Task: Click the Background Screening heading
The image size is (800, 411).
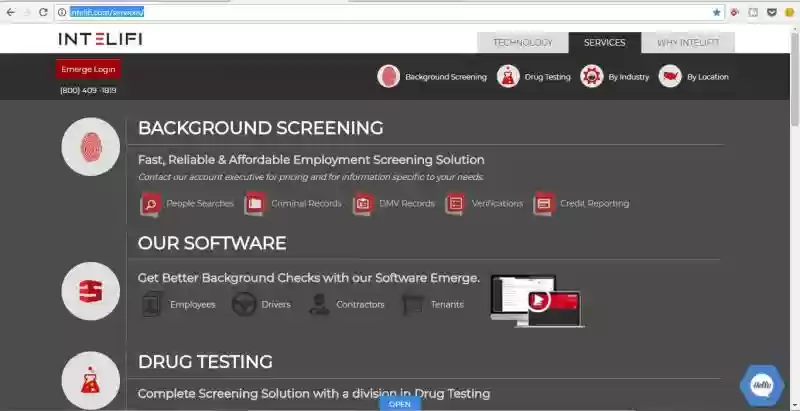Action: [261, 128]
